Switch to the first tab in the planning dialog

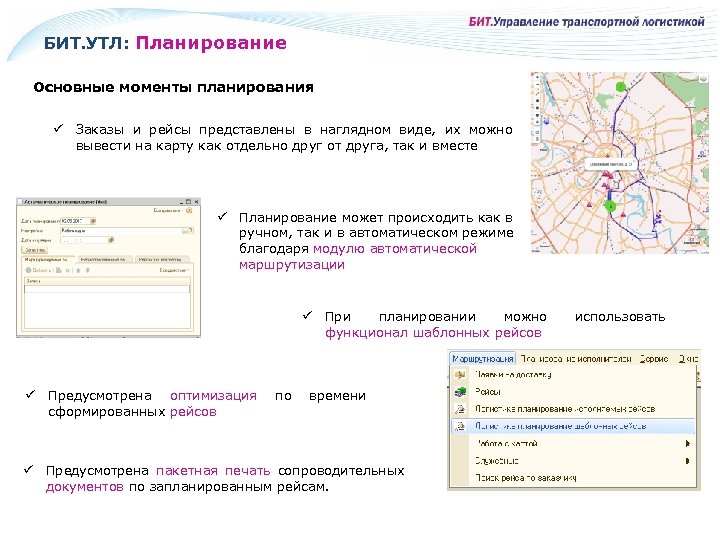coord(49,260)
